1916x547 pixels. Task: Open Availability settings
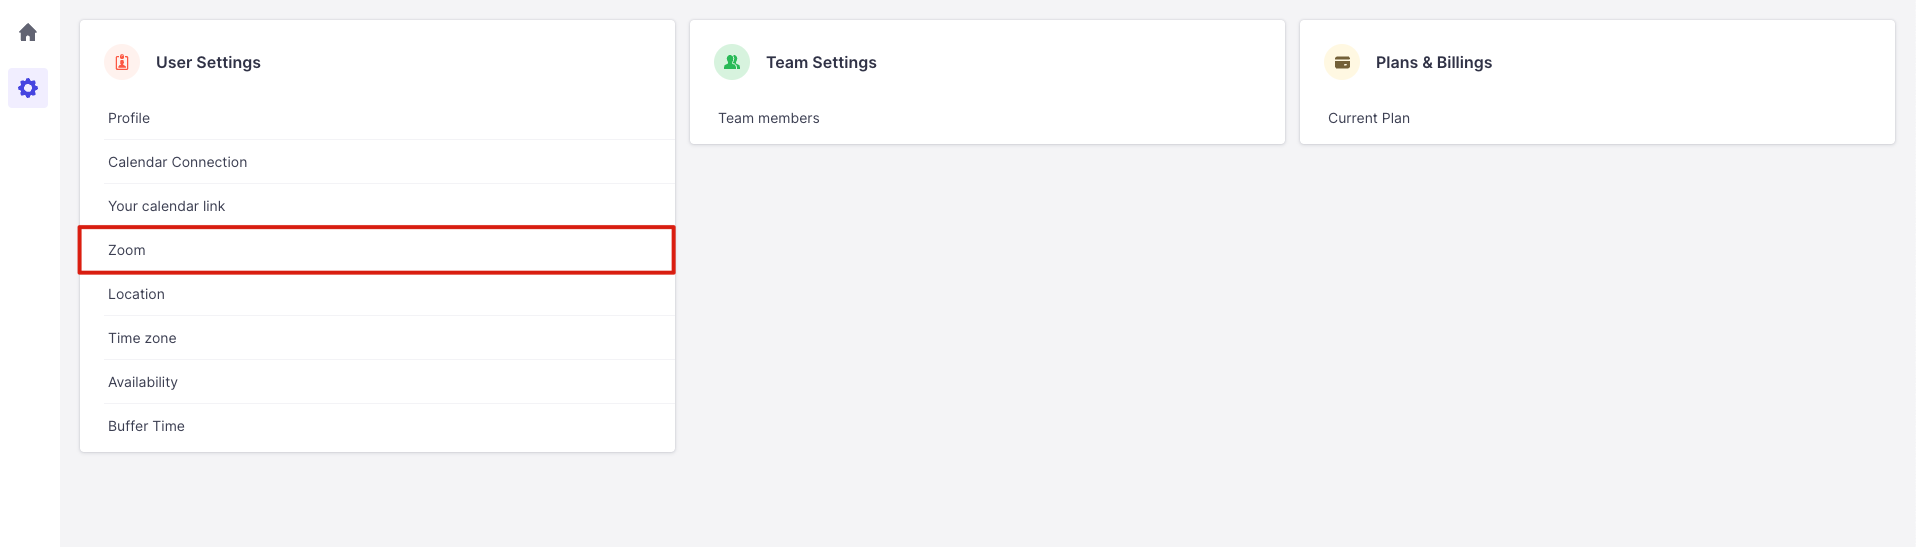coord(143,382)
